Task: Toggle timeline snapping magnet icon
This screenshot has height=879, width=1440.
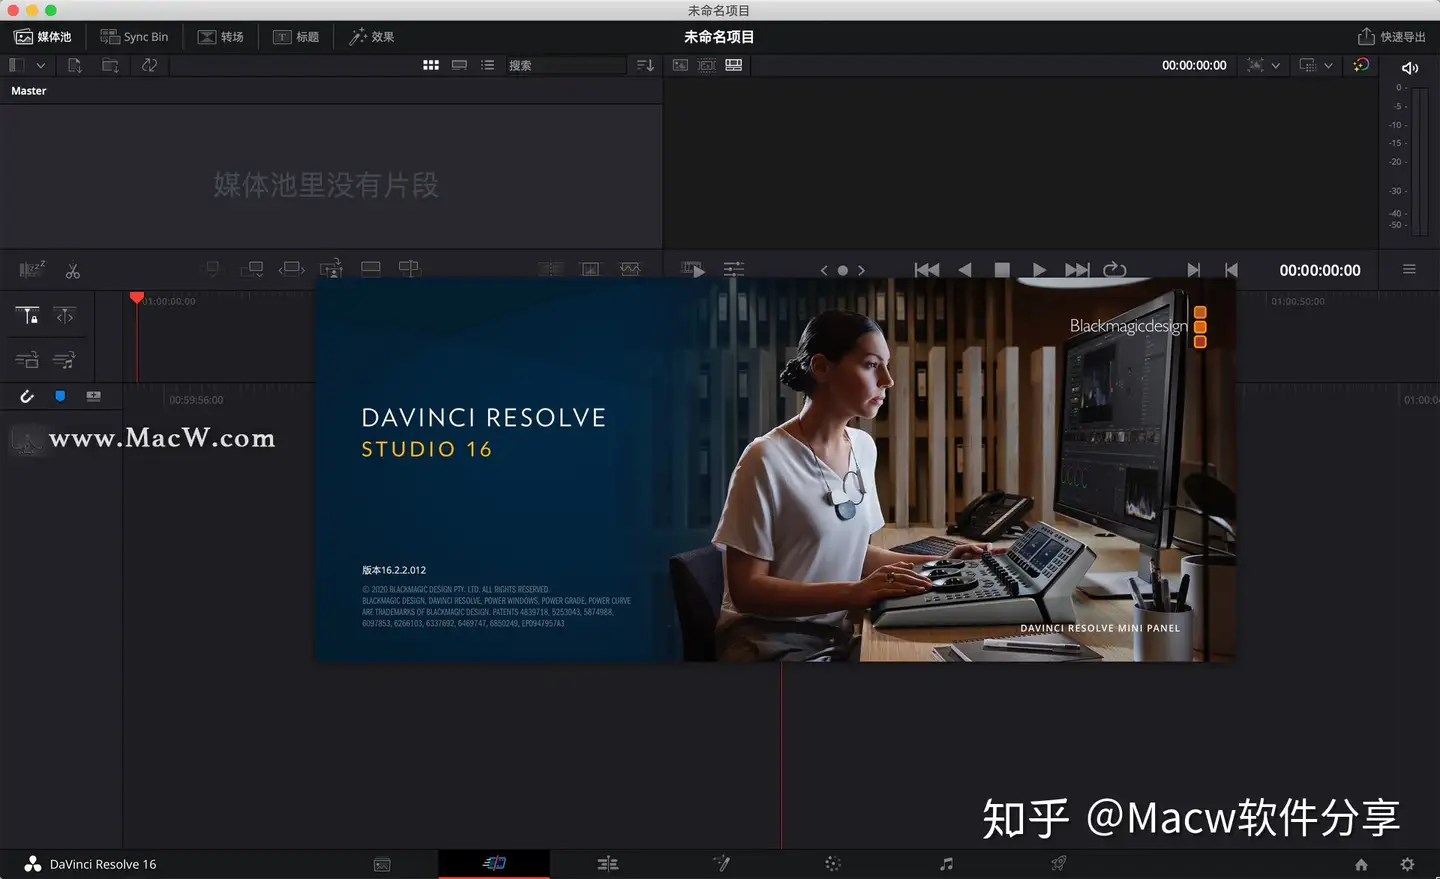Action: click(27, 397)
